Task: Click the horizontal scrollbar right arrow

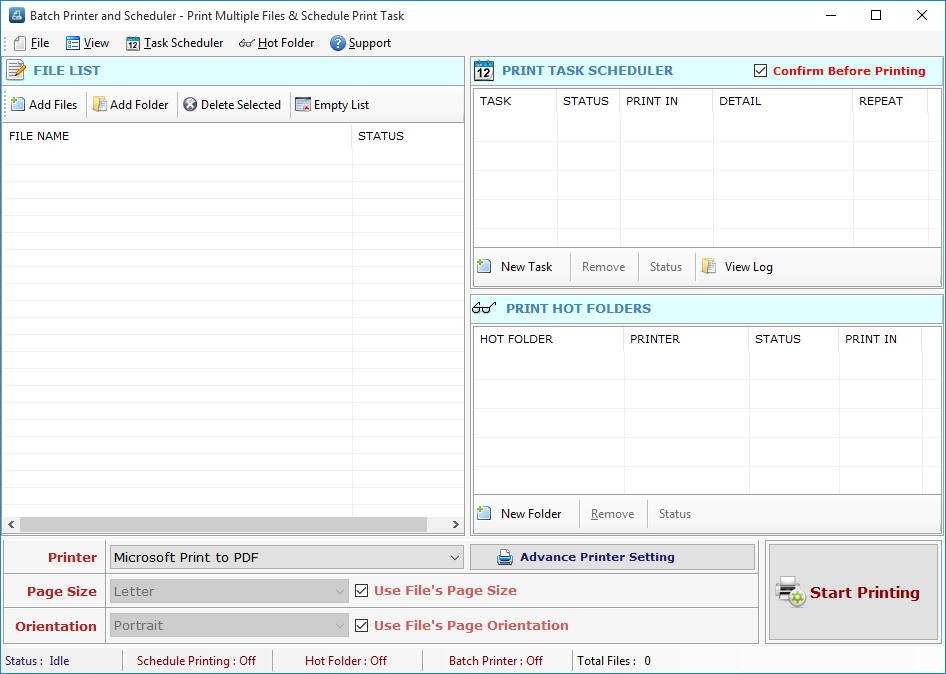Action: [x=456, y=524]
